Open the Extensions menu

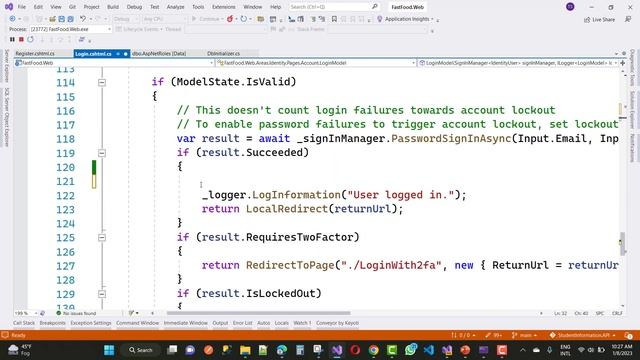(224, 7)
